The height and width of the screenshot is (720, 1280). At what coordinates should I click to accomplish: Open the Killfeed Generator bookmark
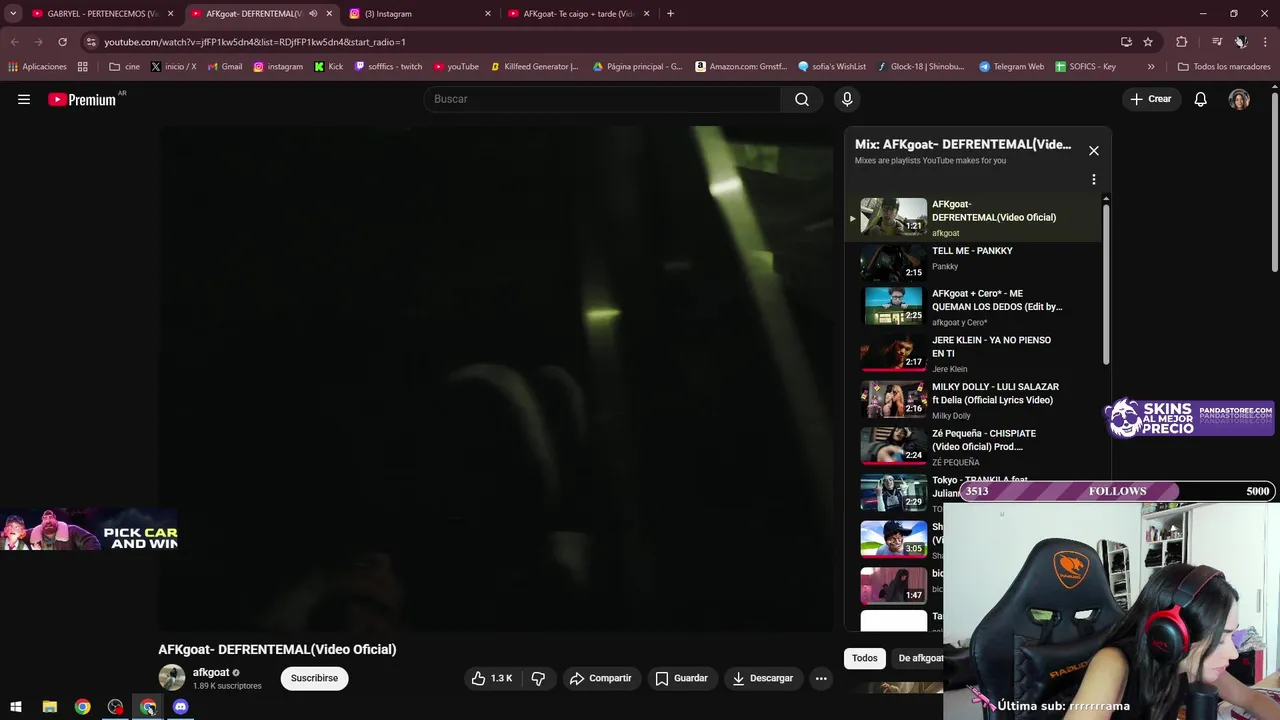click(x=535, y=67)
